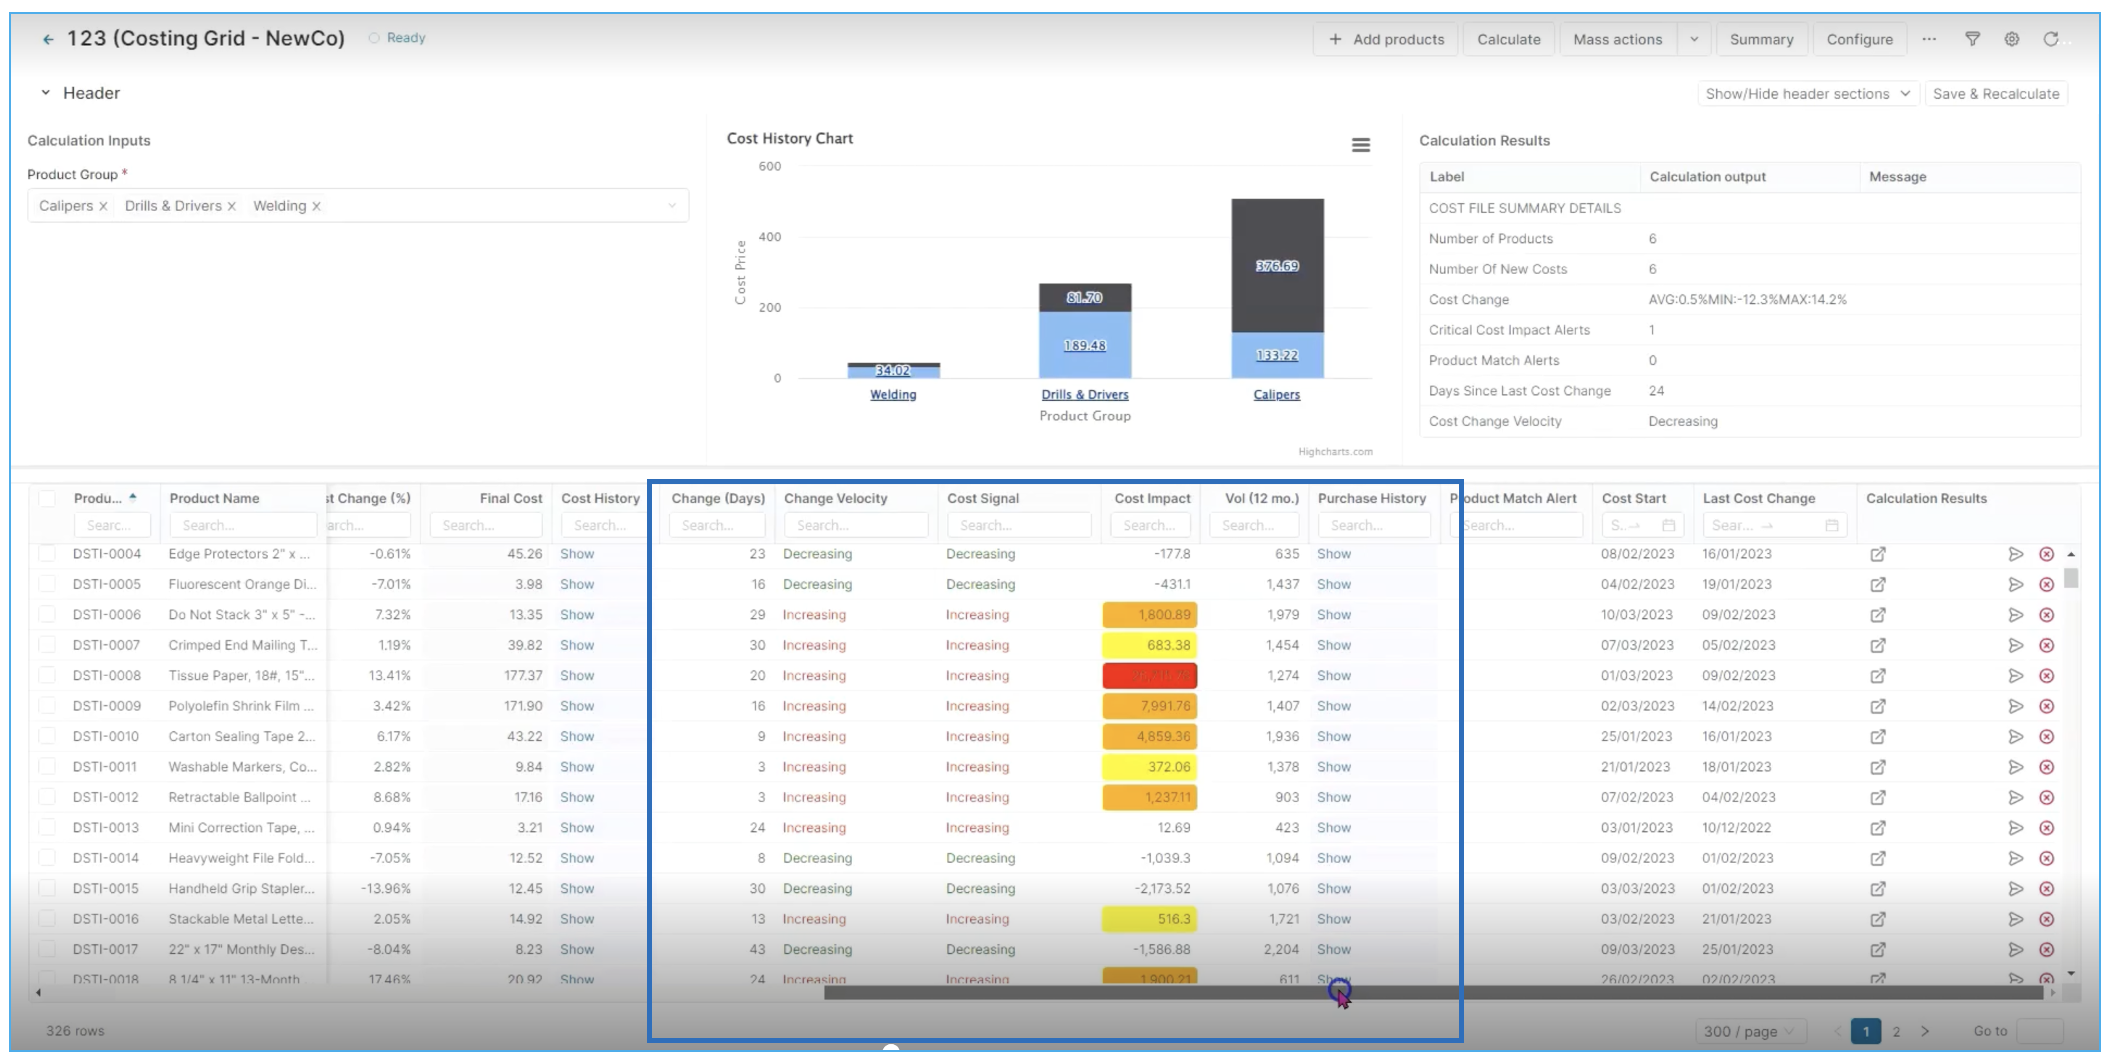
Task: Click the play arrow icon for DSTI-0010
Action: coord(2016,736)
